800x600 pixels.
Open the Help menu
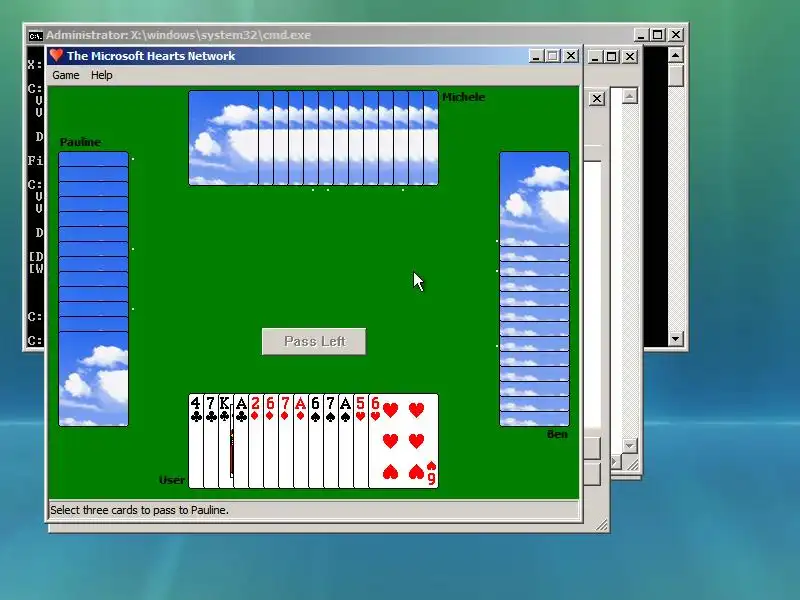tap(102, 75)
